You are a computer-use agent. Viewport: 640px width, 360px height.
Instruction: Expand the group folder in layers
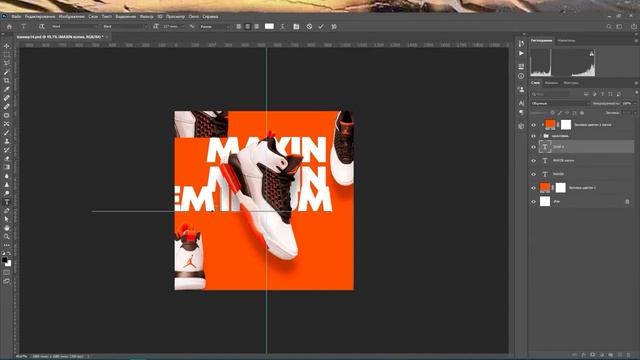[x=541, y=136]
